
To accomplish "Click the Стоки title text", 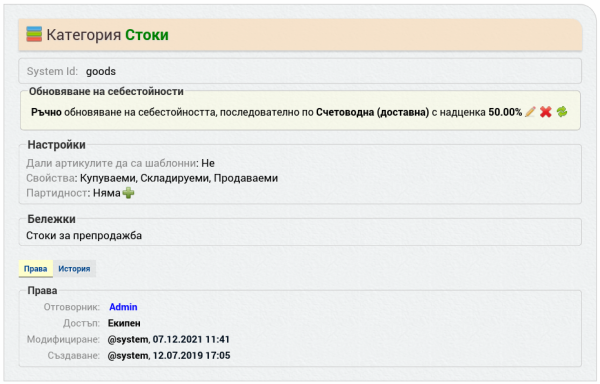I will coord(147,35).
